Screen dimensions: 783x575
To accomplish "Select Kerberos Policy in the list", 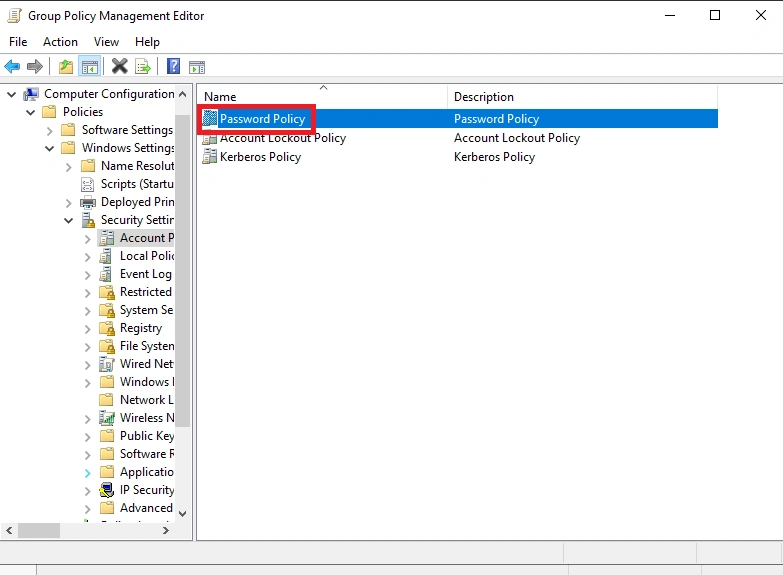I will tap(260, 157).
